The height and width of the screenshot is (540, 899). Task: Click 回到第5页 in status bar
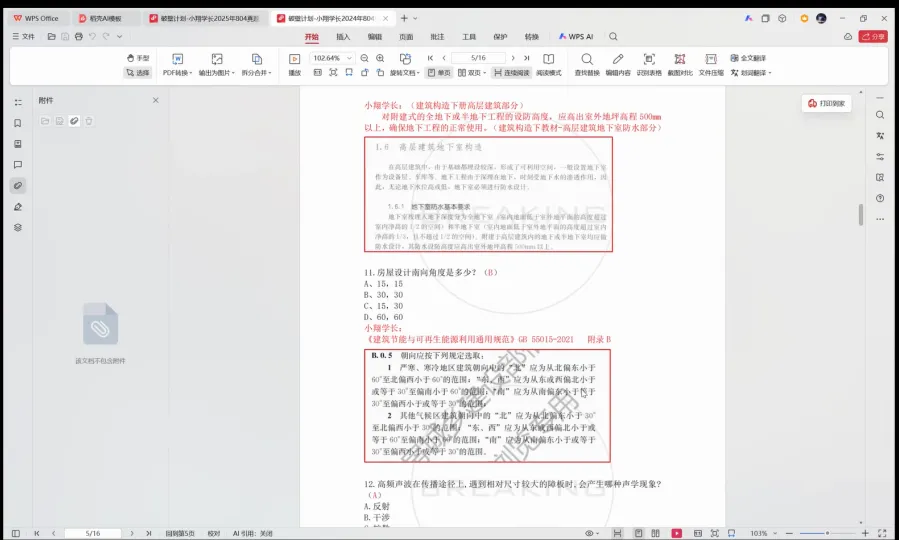[x=180, y=533]
